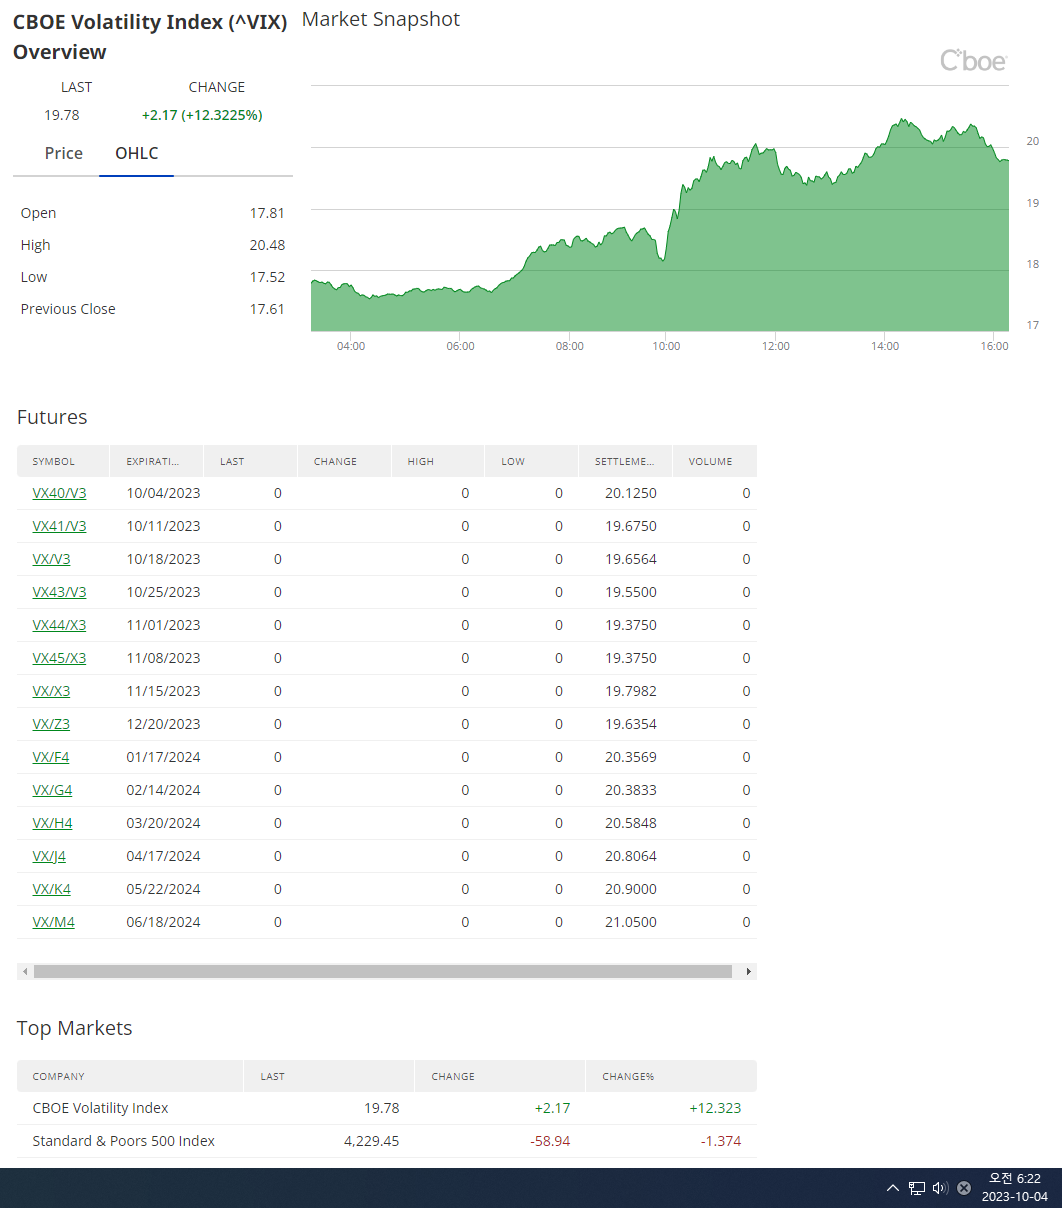Click the settlement value 21.0500
Image resolution: width=1062 pixels, height=1208 pixels.
point(631,922)
